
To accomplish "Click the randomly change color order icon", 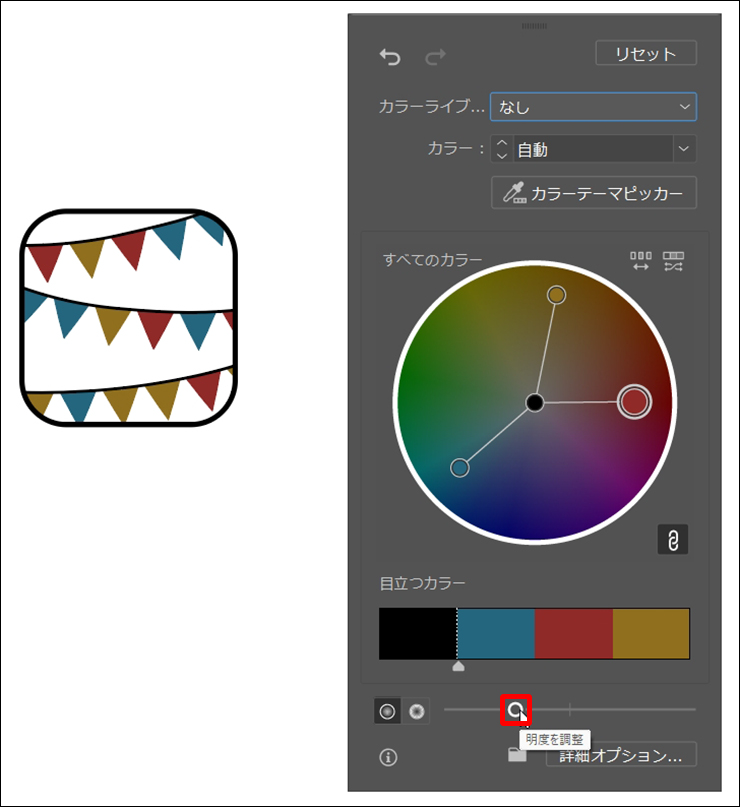I will pos(640,262).
